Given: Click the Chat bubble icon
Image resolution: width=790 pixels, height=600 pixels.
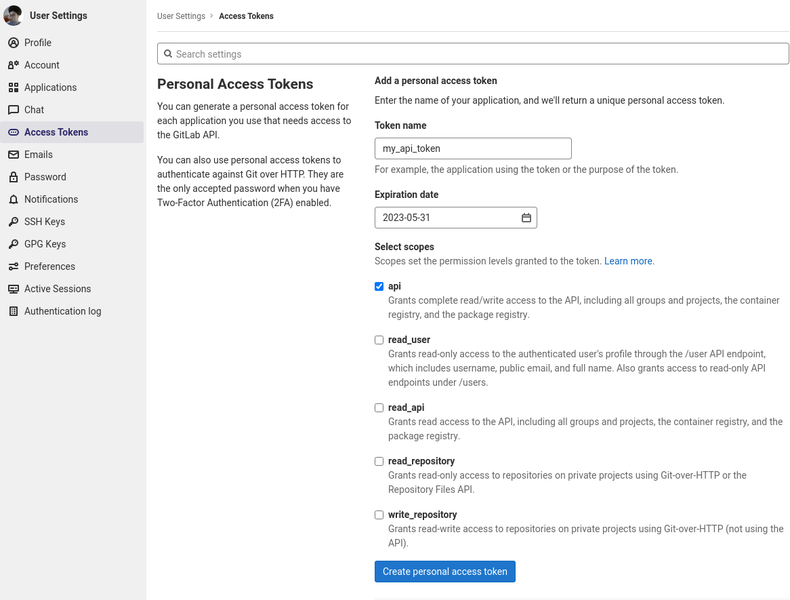Looking at the screenshot, I should pyautogui.click(x=13, y=110).
